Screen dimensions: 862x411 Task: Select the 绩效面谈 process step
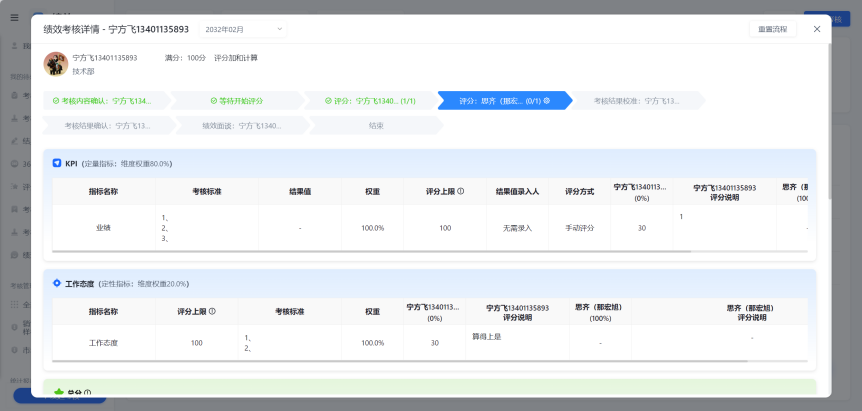pos(242,126)
